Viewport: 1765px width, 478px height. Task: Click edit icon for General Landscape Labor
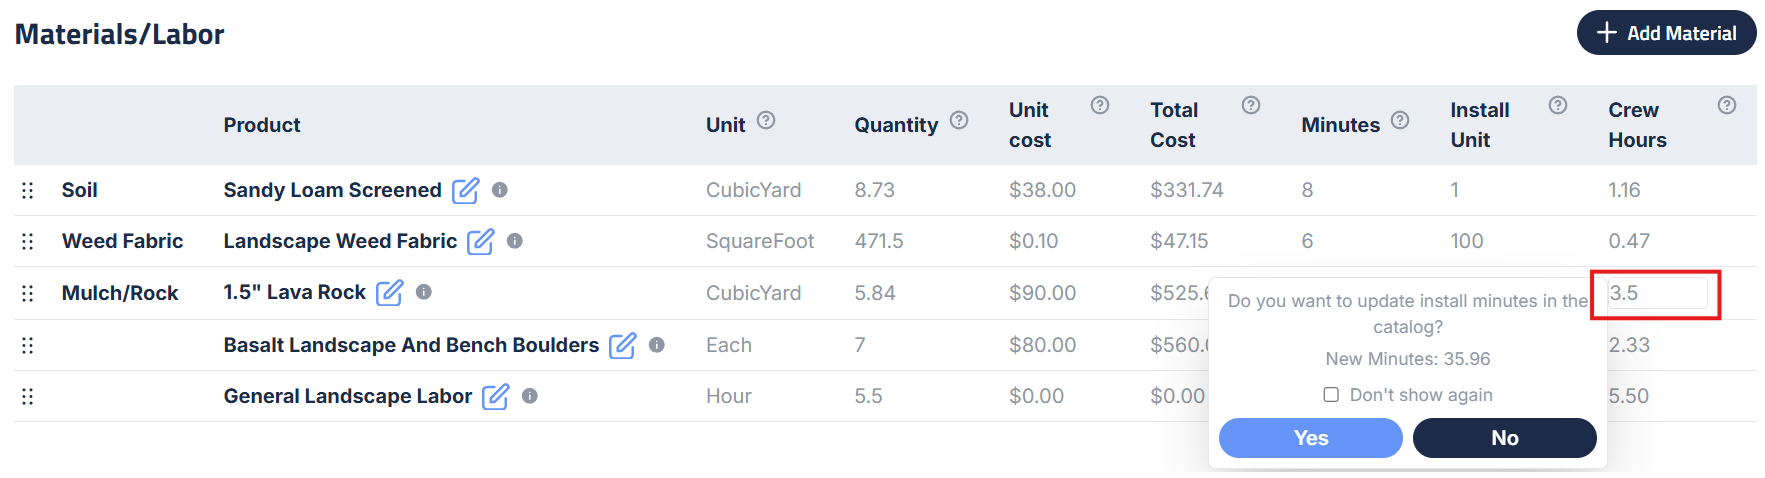click(495, 396)
